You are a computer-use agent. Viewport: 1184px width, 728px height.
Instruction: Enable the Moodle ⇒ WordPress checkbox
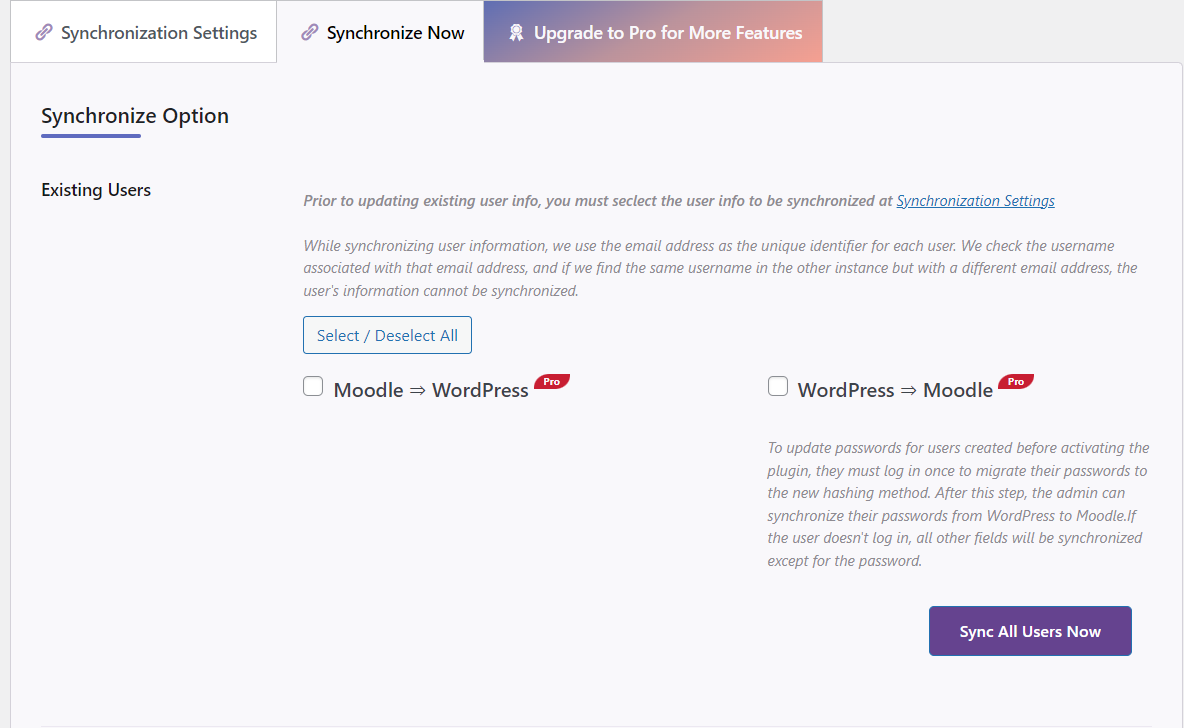314,387
